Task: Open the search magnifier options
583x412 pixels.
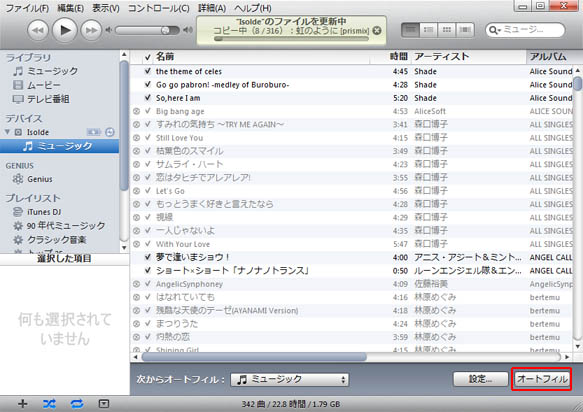Action: click(494, 30)
